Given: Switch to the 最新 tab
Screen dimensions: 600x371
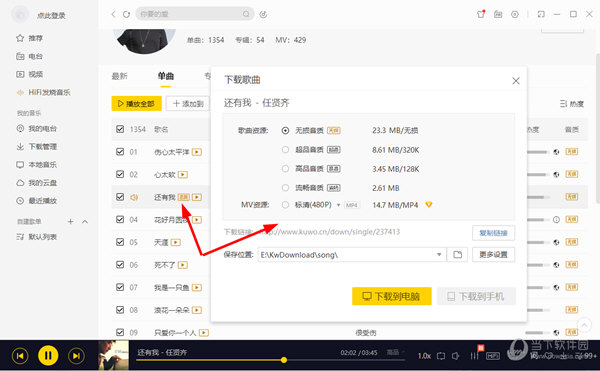Looking at the screenshot, I should 119,76.
